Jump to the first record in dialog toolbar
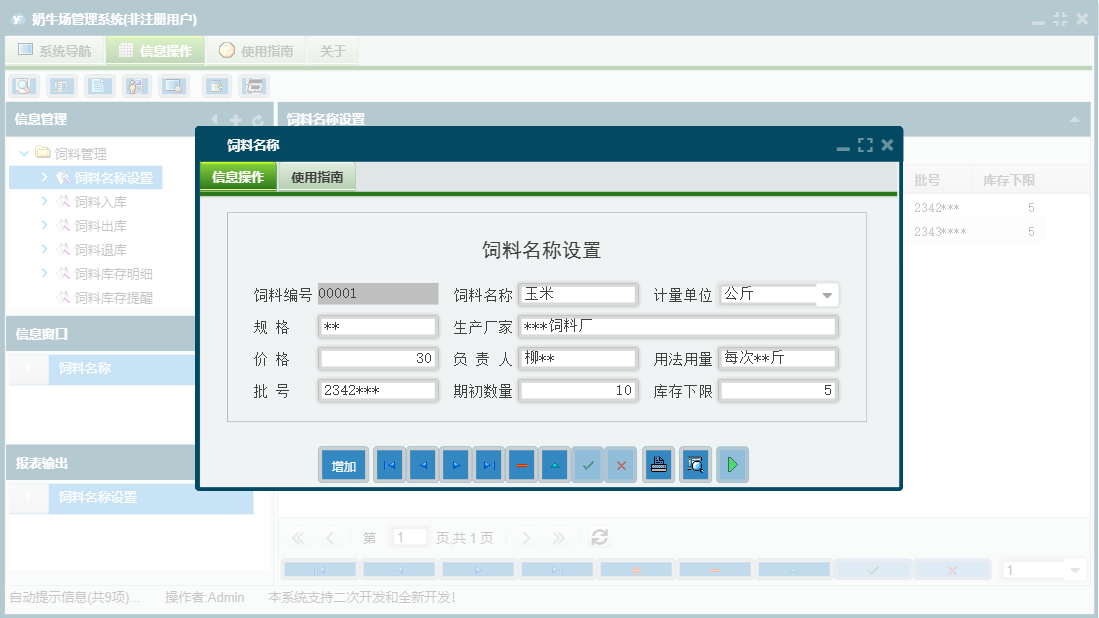The width and height of the screenshot is (1099, 618). coord(389,465)
